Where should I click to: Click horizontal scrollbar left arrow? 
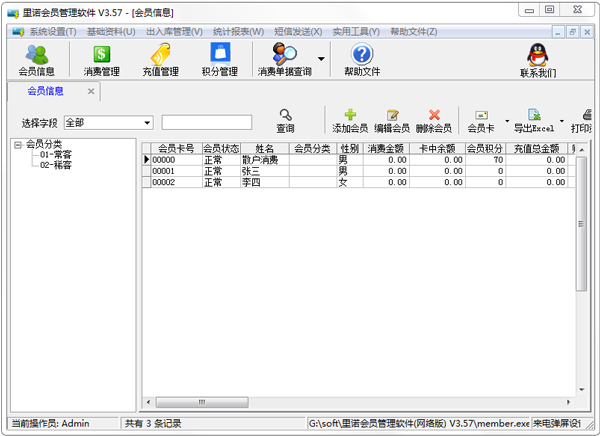(148, 402)
